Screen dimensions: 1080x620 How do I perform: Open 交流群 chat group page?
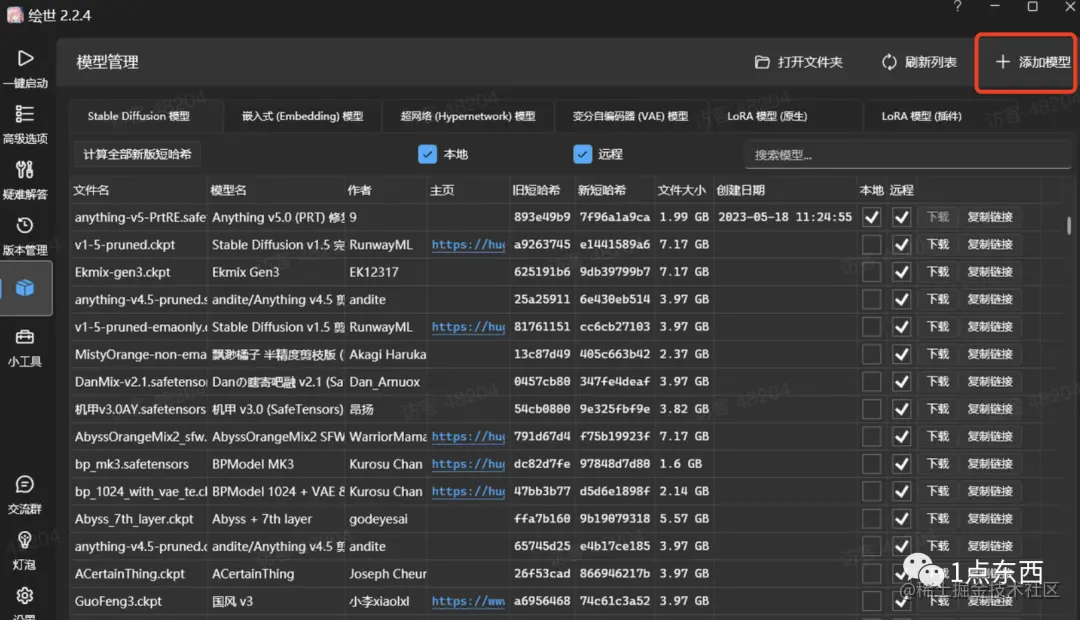coord(25,495)
